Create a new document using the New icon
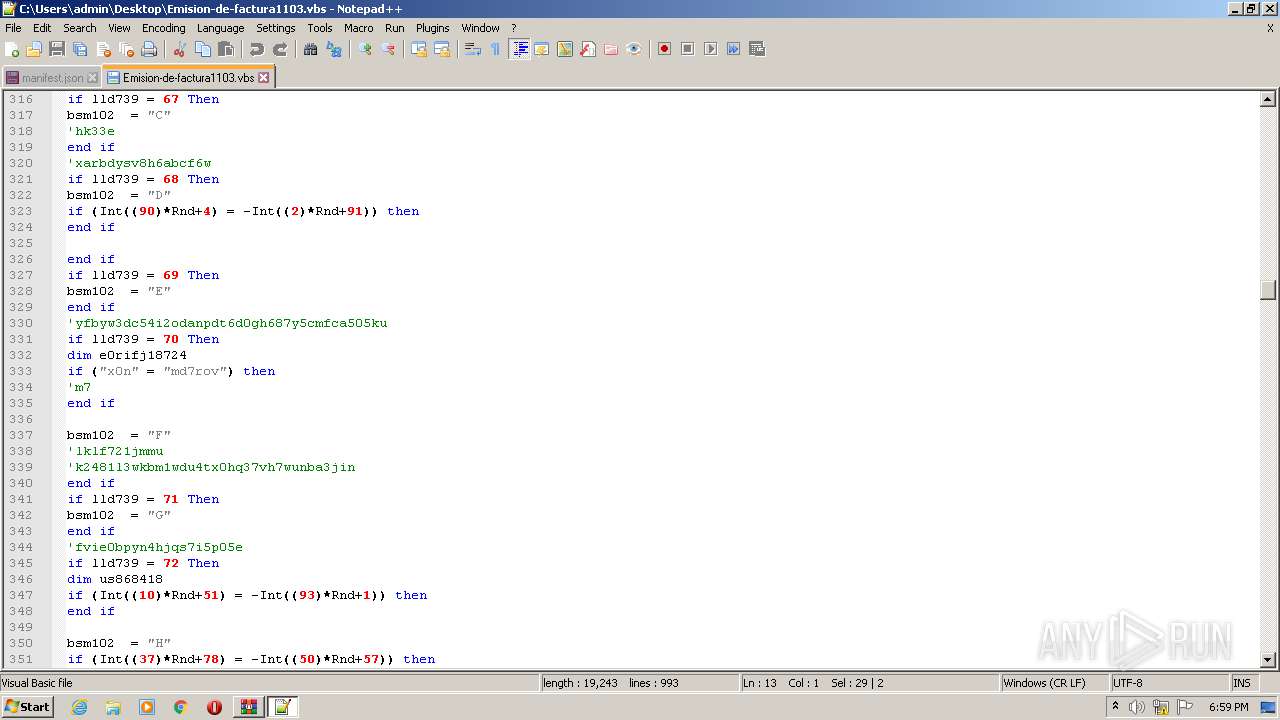 pyautogui.click(x=13, y=49)
